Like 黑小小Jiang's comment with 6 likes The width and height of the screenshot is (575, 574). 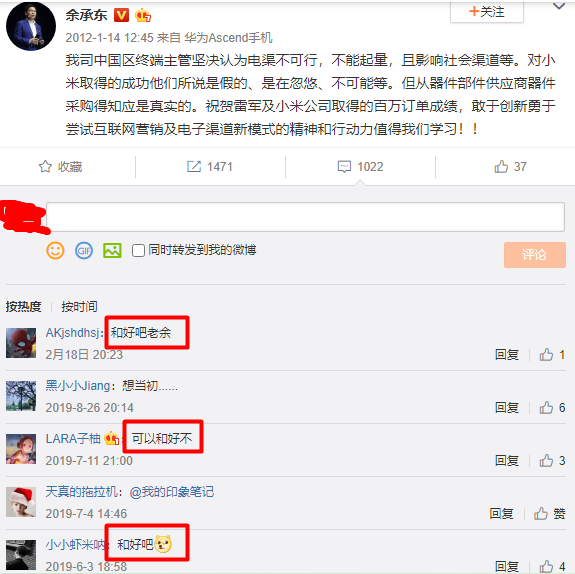click(546, 407)
